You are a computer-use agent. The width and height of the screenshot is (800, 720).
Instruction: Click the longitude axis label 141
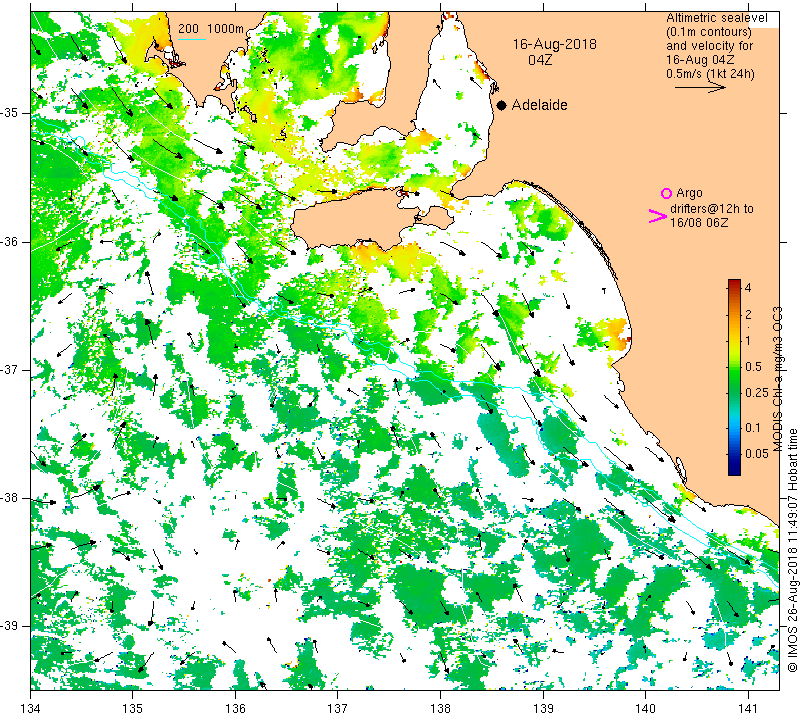click(x=748, y=708)
